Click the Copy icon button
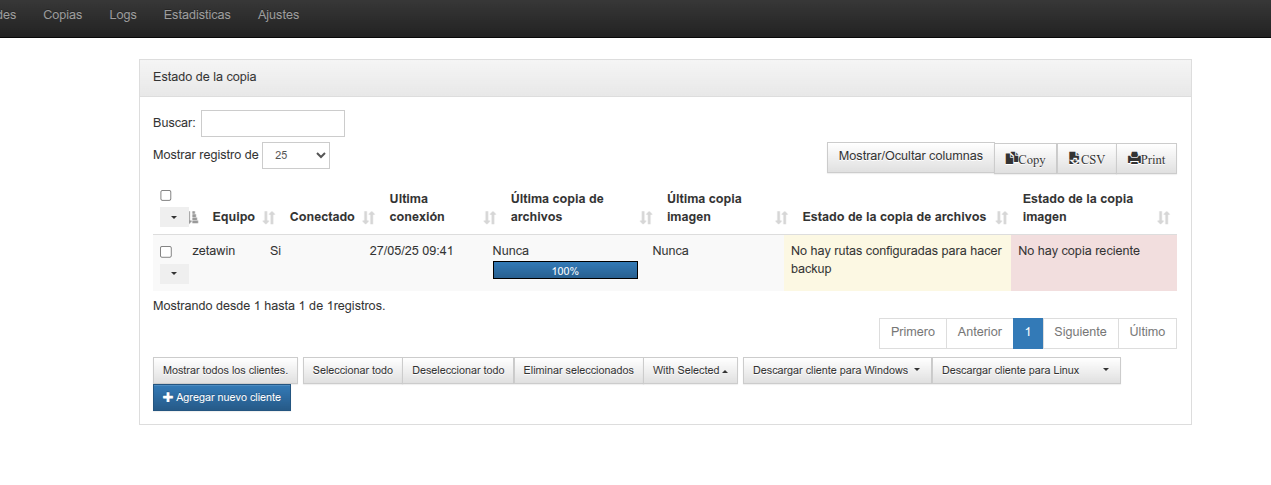Viewport: 1271px width, 485px height. coord(1025,159)
